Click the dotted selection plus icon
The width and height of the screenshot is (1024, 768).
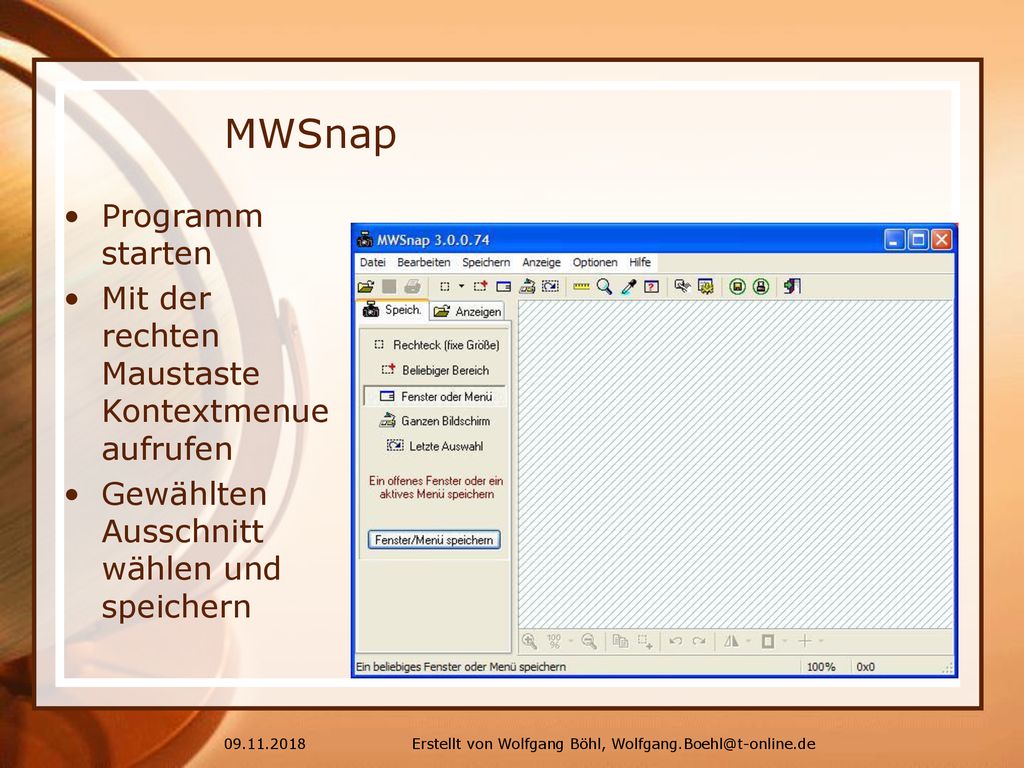tap(645, 641)
